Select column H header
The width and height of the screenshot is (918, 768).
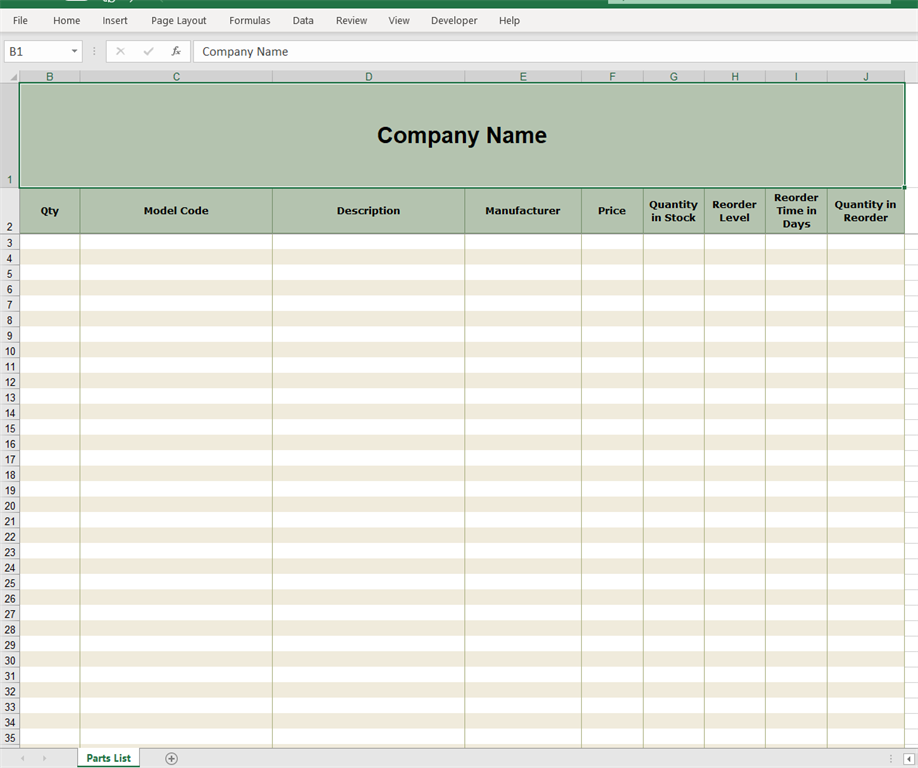[x=735, y=77]
